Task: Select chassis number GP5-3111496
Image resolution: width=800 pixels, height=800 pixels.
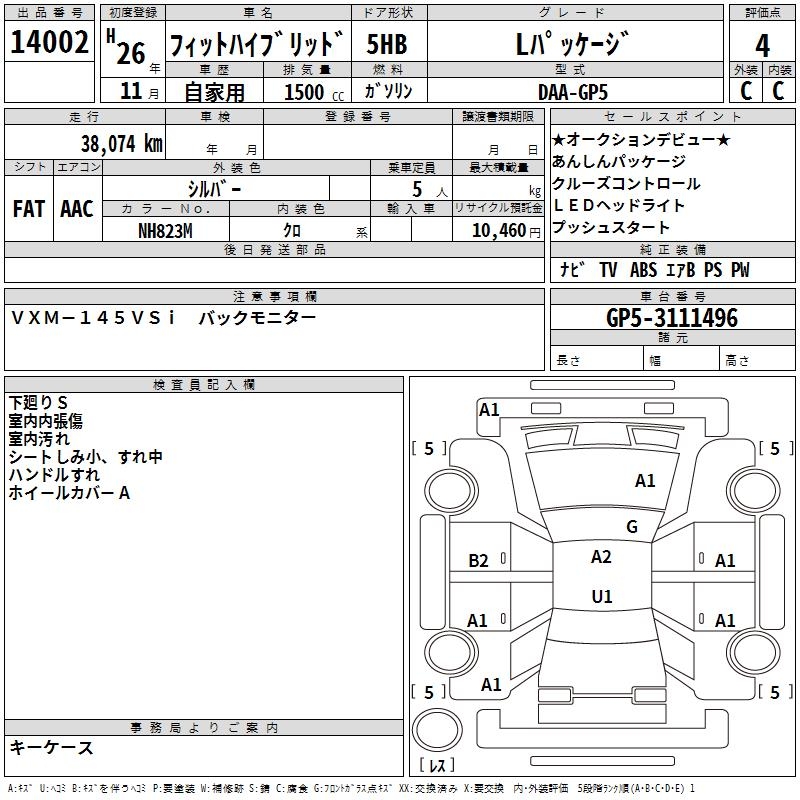Action: (x=671, y=317)
